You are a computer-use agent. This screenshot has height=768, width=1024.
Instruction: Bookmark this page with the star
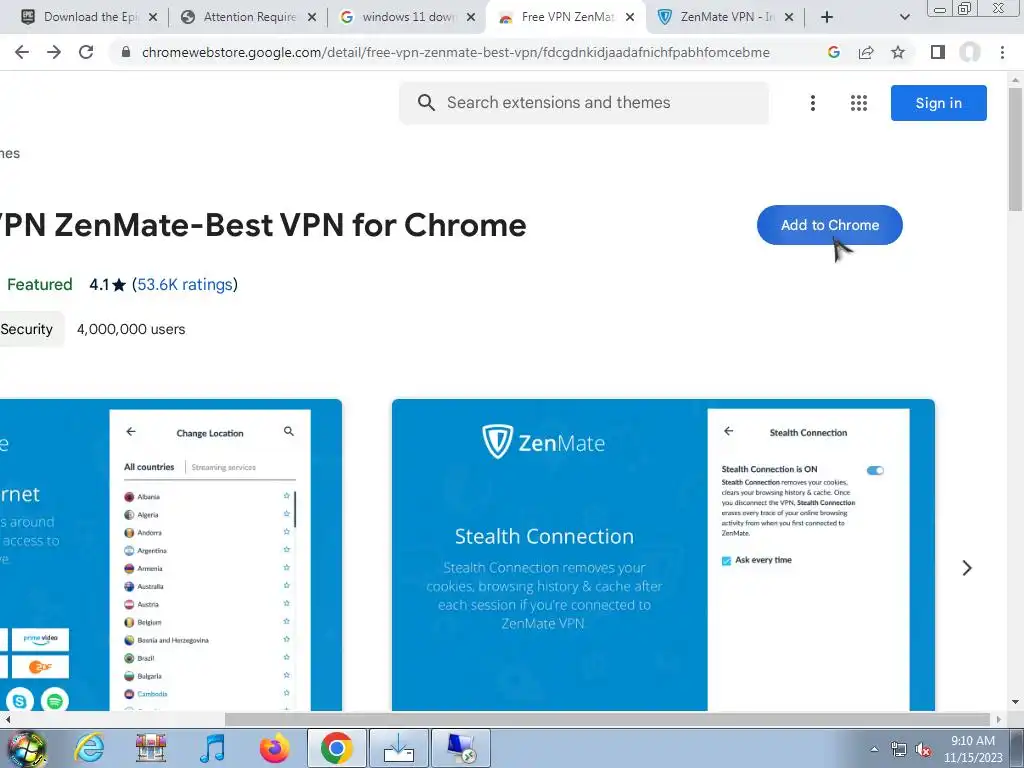click(898, 52)
